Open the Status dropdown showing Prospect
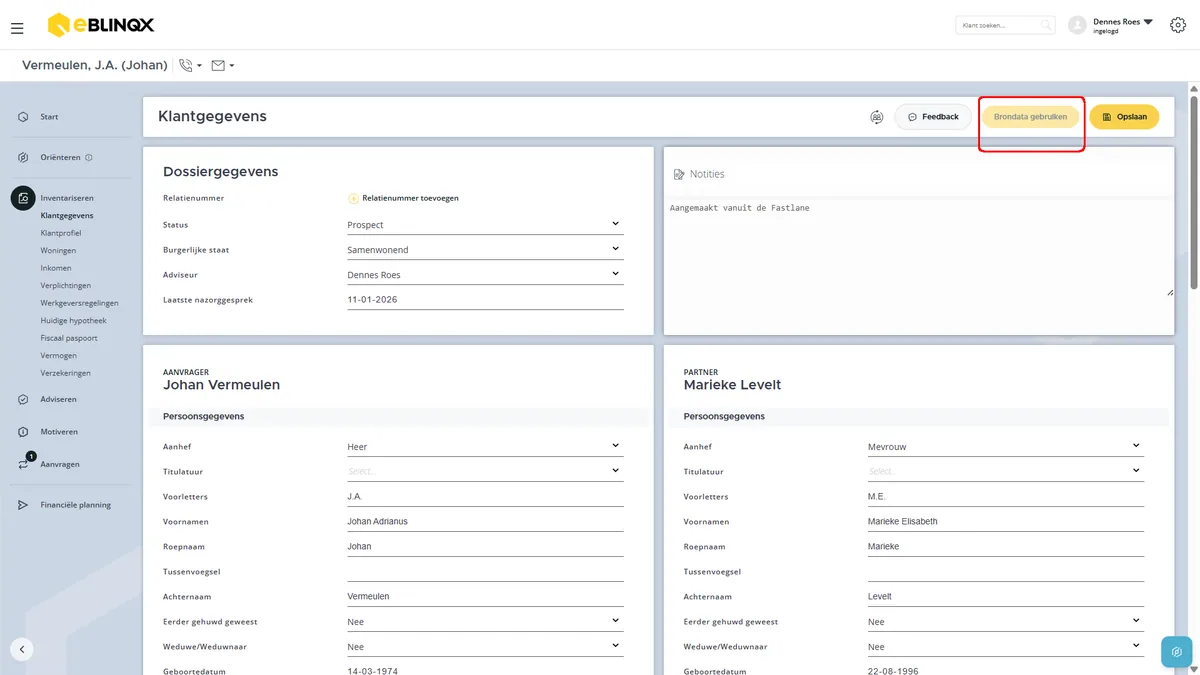 pos(485,224)
